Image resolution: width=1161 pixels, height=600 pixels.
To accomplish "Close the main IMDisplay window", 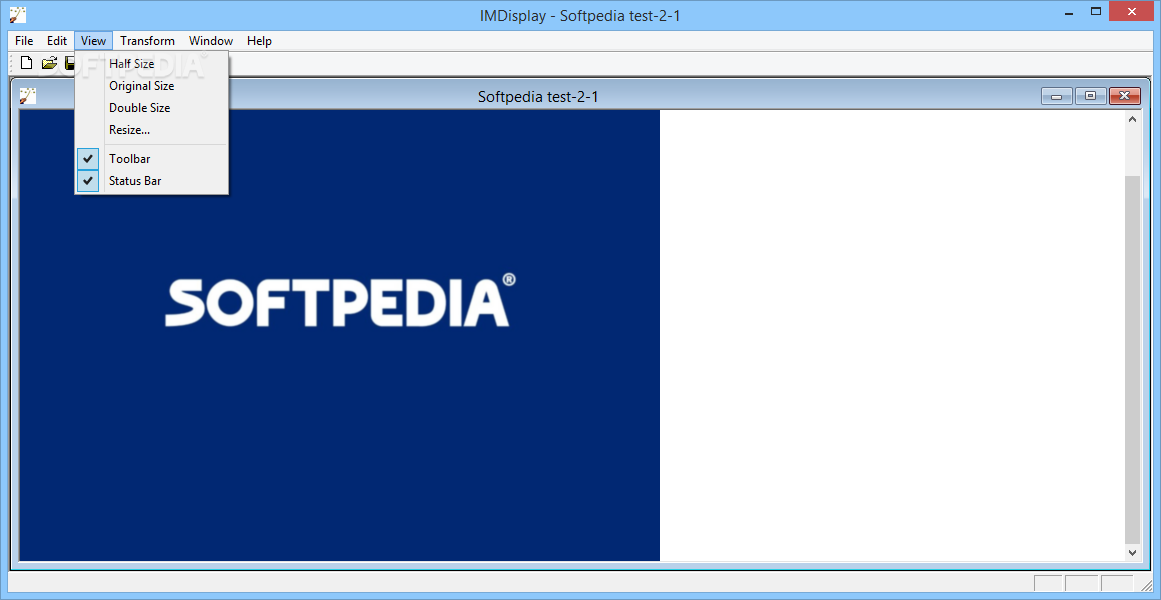I will click(x=1132, y=11).
